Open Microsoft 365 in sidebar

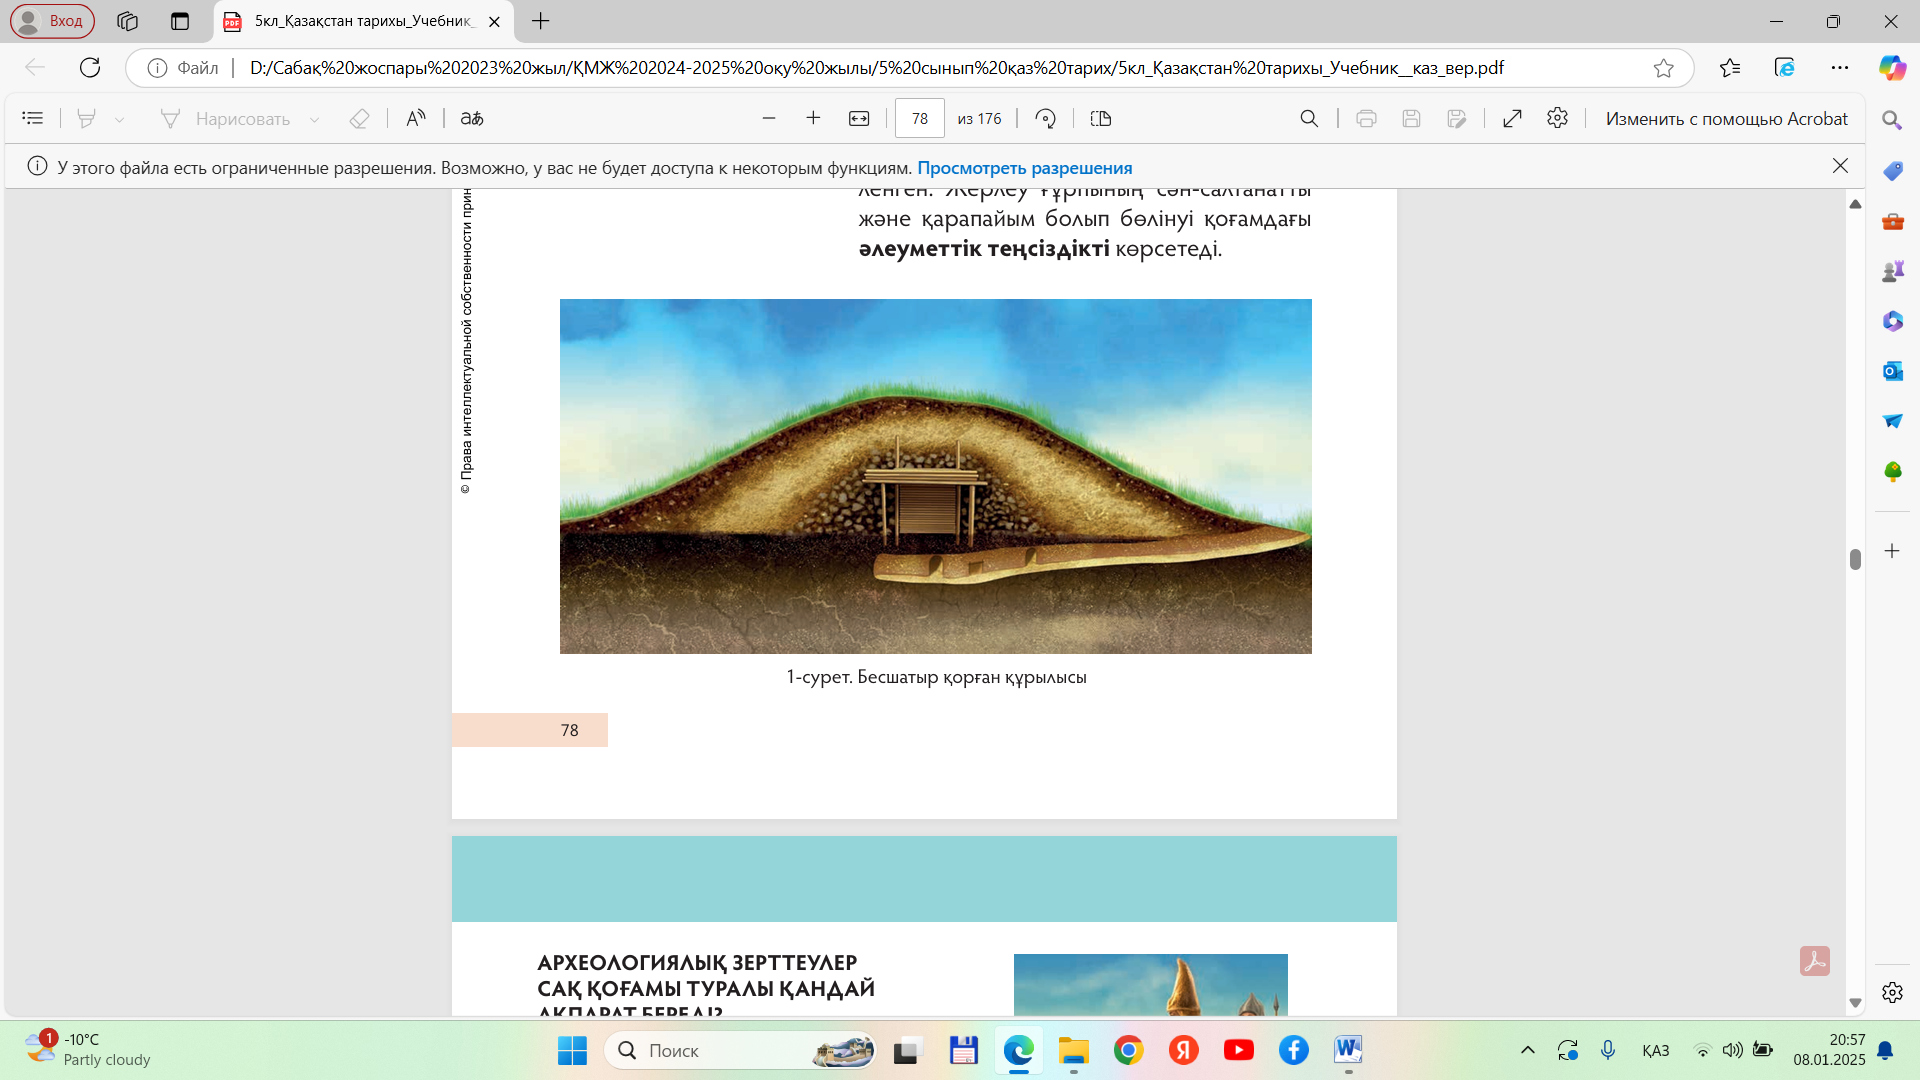pyautogui.click(x=1892, y=321)
